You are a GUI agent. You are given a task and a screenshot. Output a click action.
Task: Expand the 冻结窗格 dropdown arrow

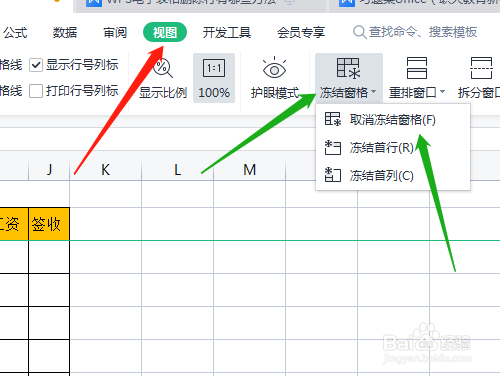pos(374,91)
